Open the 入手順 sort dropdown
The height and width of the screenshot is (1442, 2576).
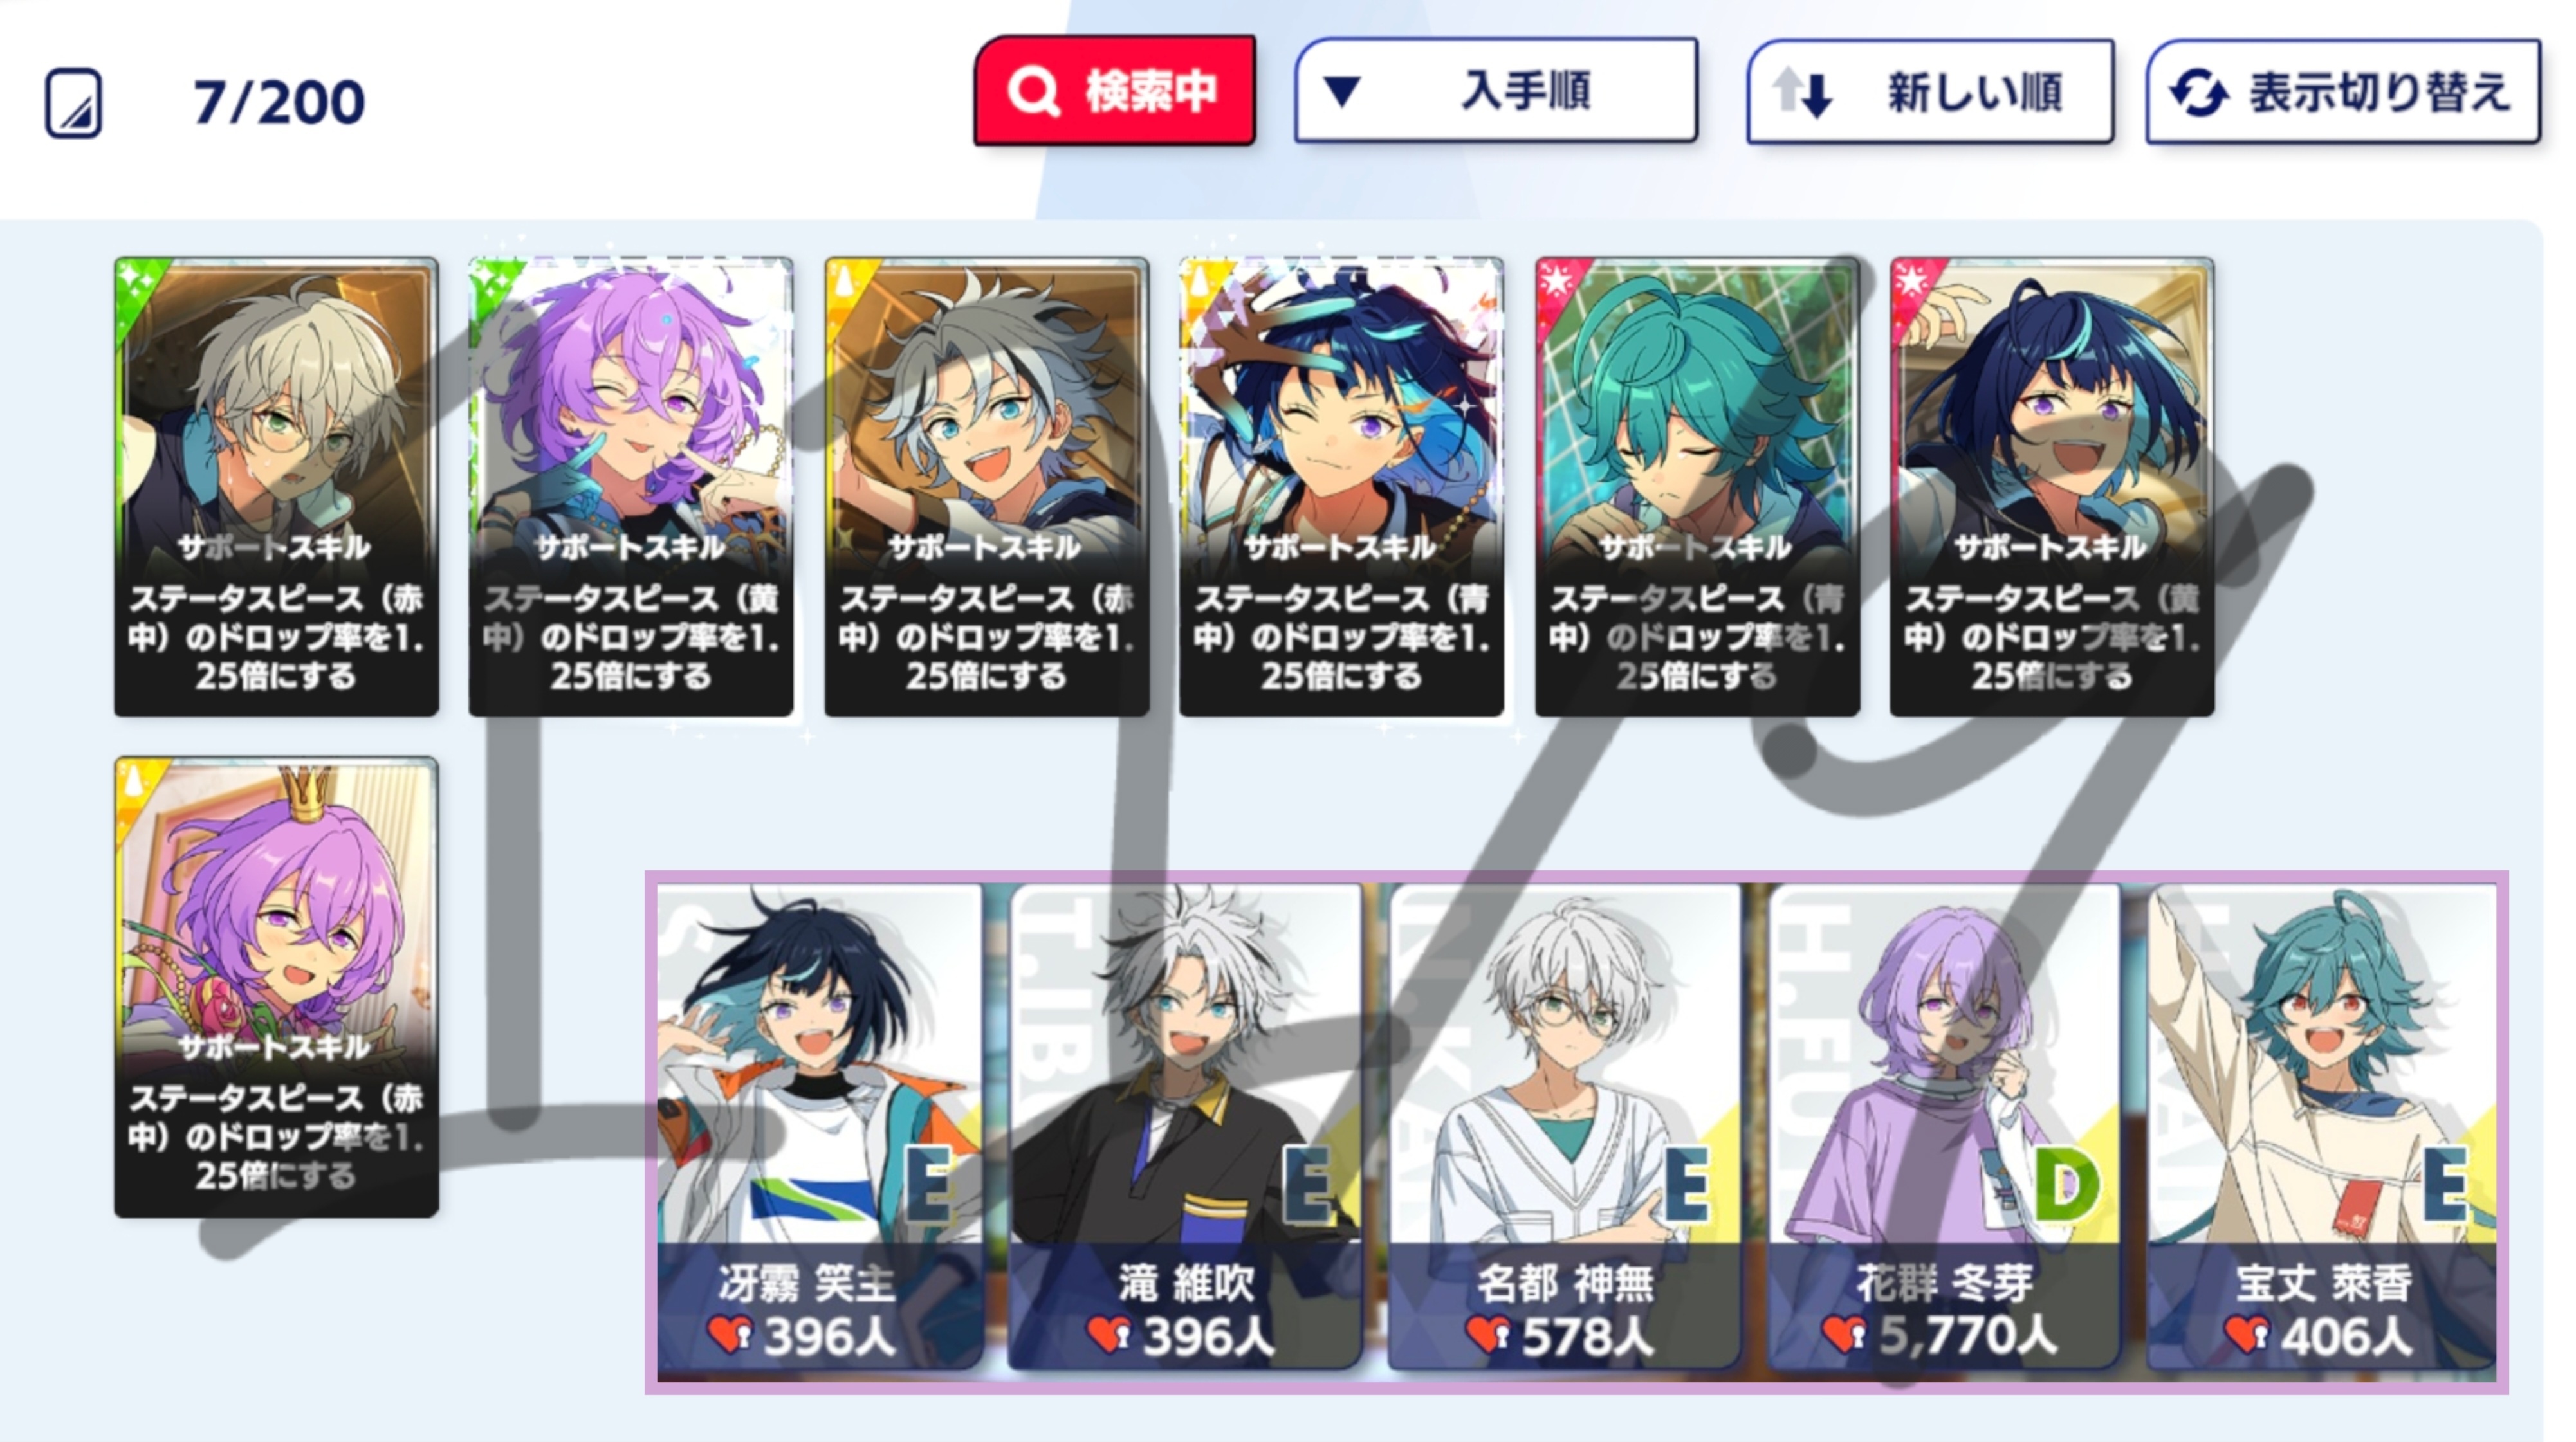click(x=1496, y=91)
